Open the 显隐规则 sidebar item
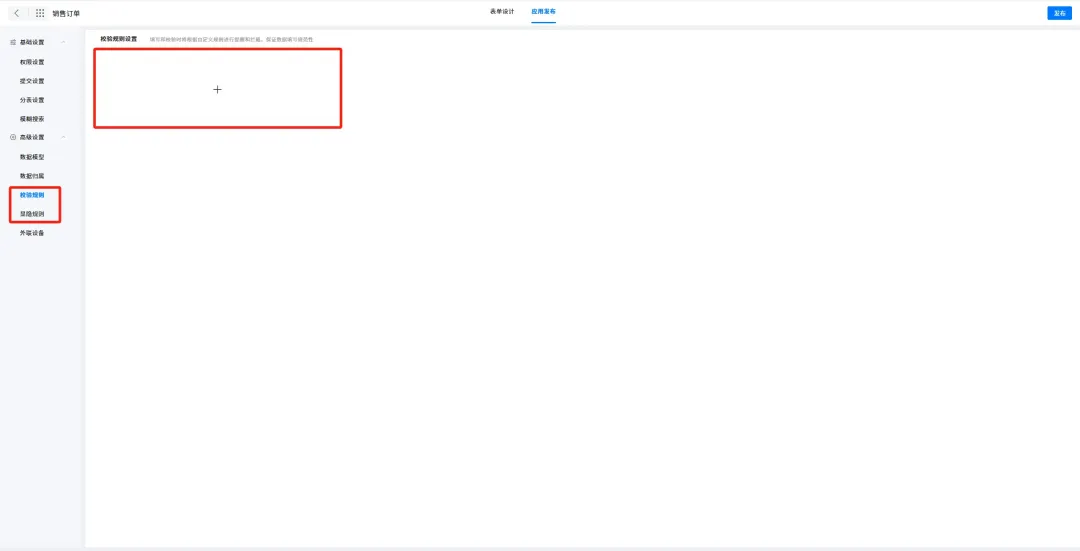1080x551 pixels. click(x=32, y=214)
